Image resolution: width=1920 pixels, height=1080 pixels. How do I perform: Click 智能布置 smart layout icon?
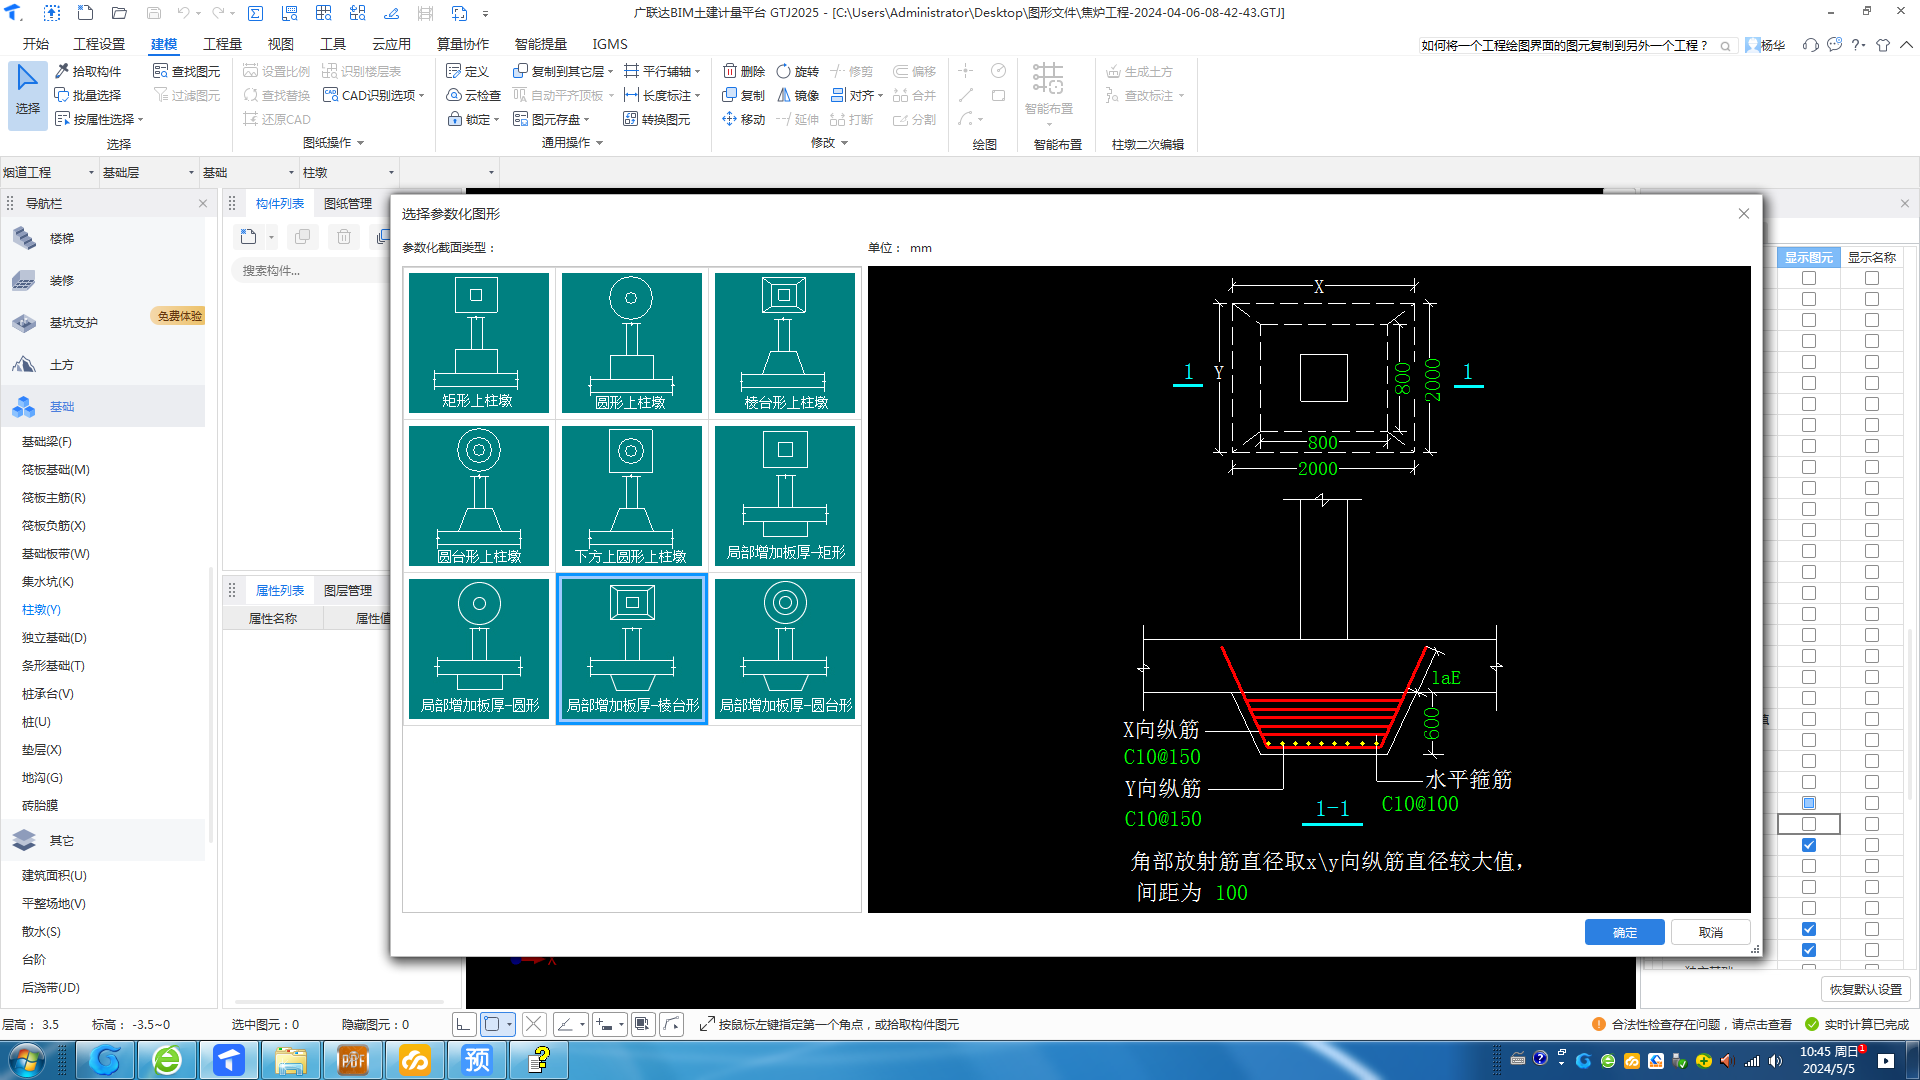(1048, 78)
